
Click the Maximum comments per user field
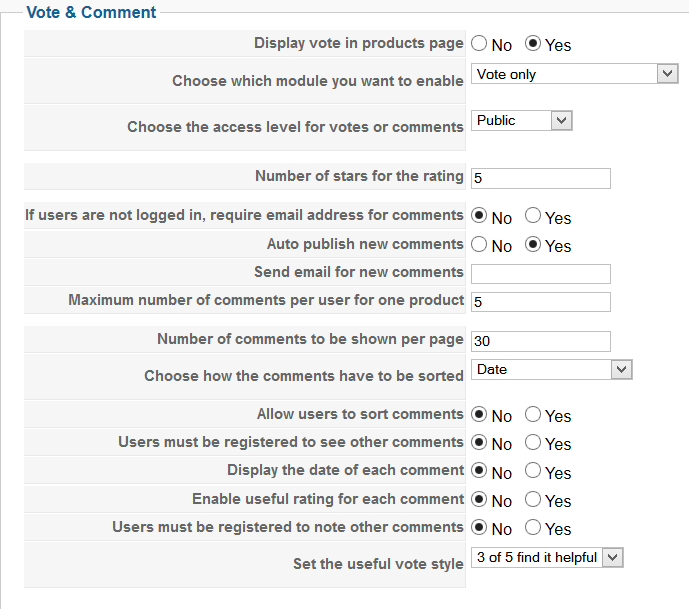coord(540,302)
